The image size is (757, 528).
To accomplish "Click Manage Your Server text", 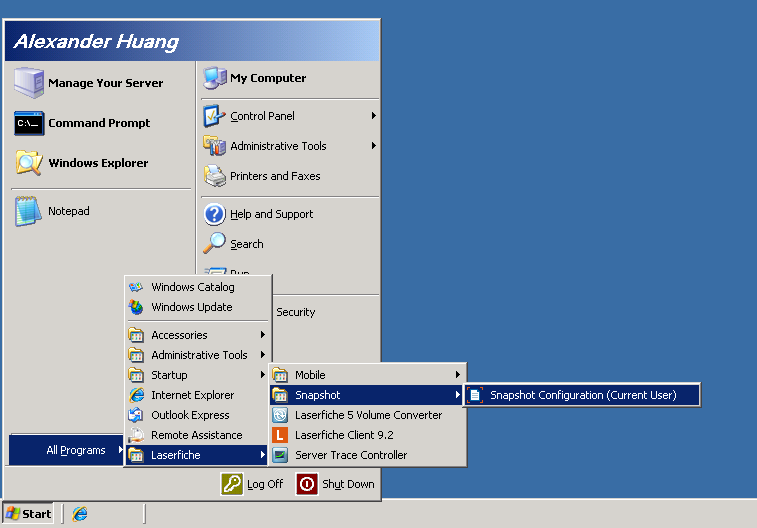I will (x=106, y=83).
